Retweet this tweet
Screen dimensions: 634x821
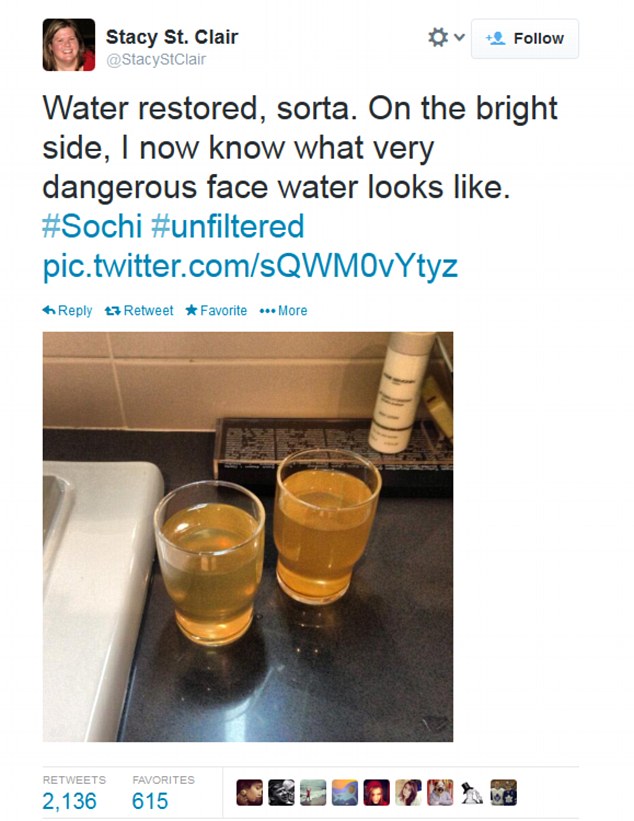pyautogui.click(x=139, y=311)
